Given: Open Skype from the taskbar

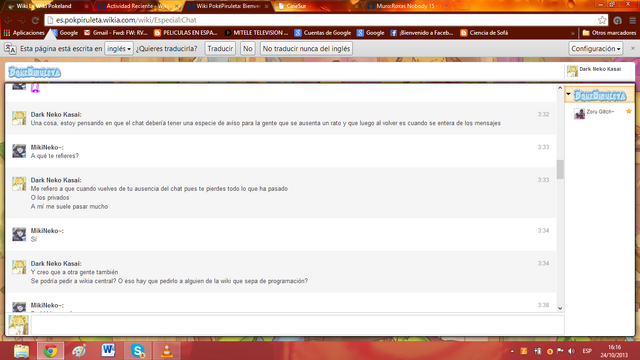Looking at the screenshot, I should (138, 351).
